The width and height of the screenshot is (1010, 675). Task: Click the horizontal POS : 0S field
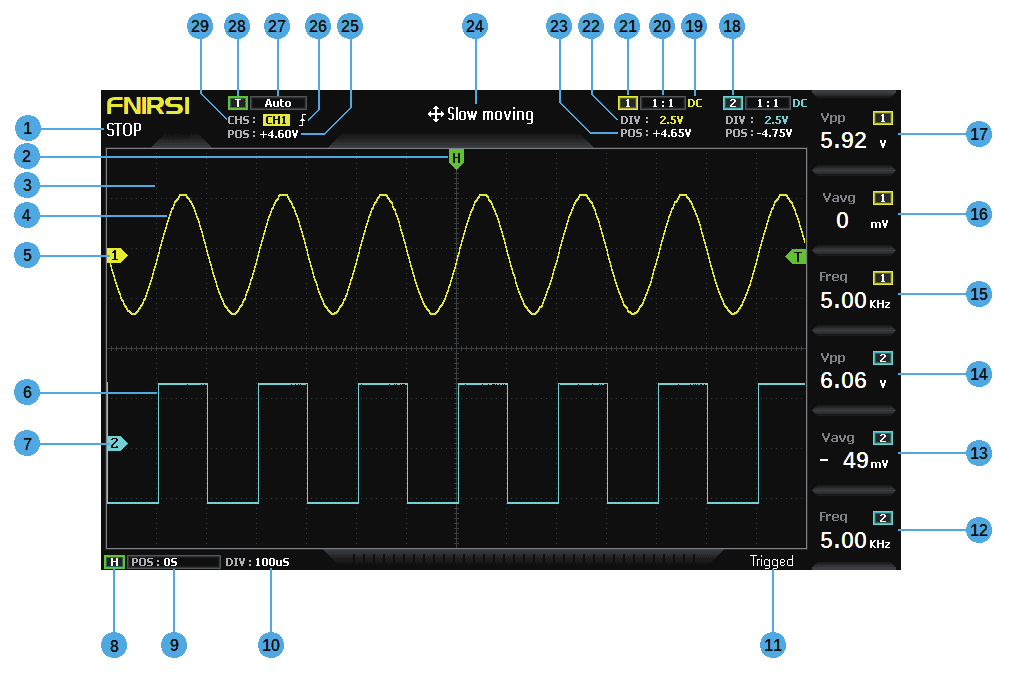click(x=174, y=562)
